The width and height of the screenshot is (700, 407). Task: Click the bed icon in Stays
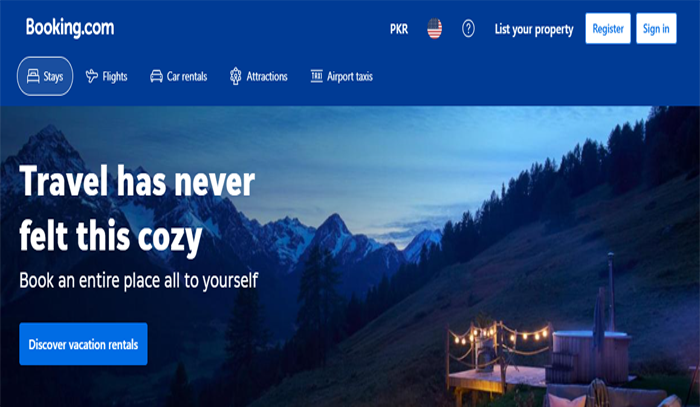(x=33, y=76)
